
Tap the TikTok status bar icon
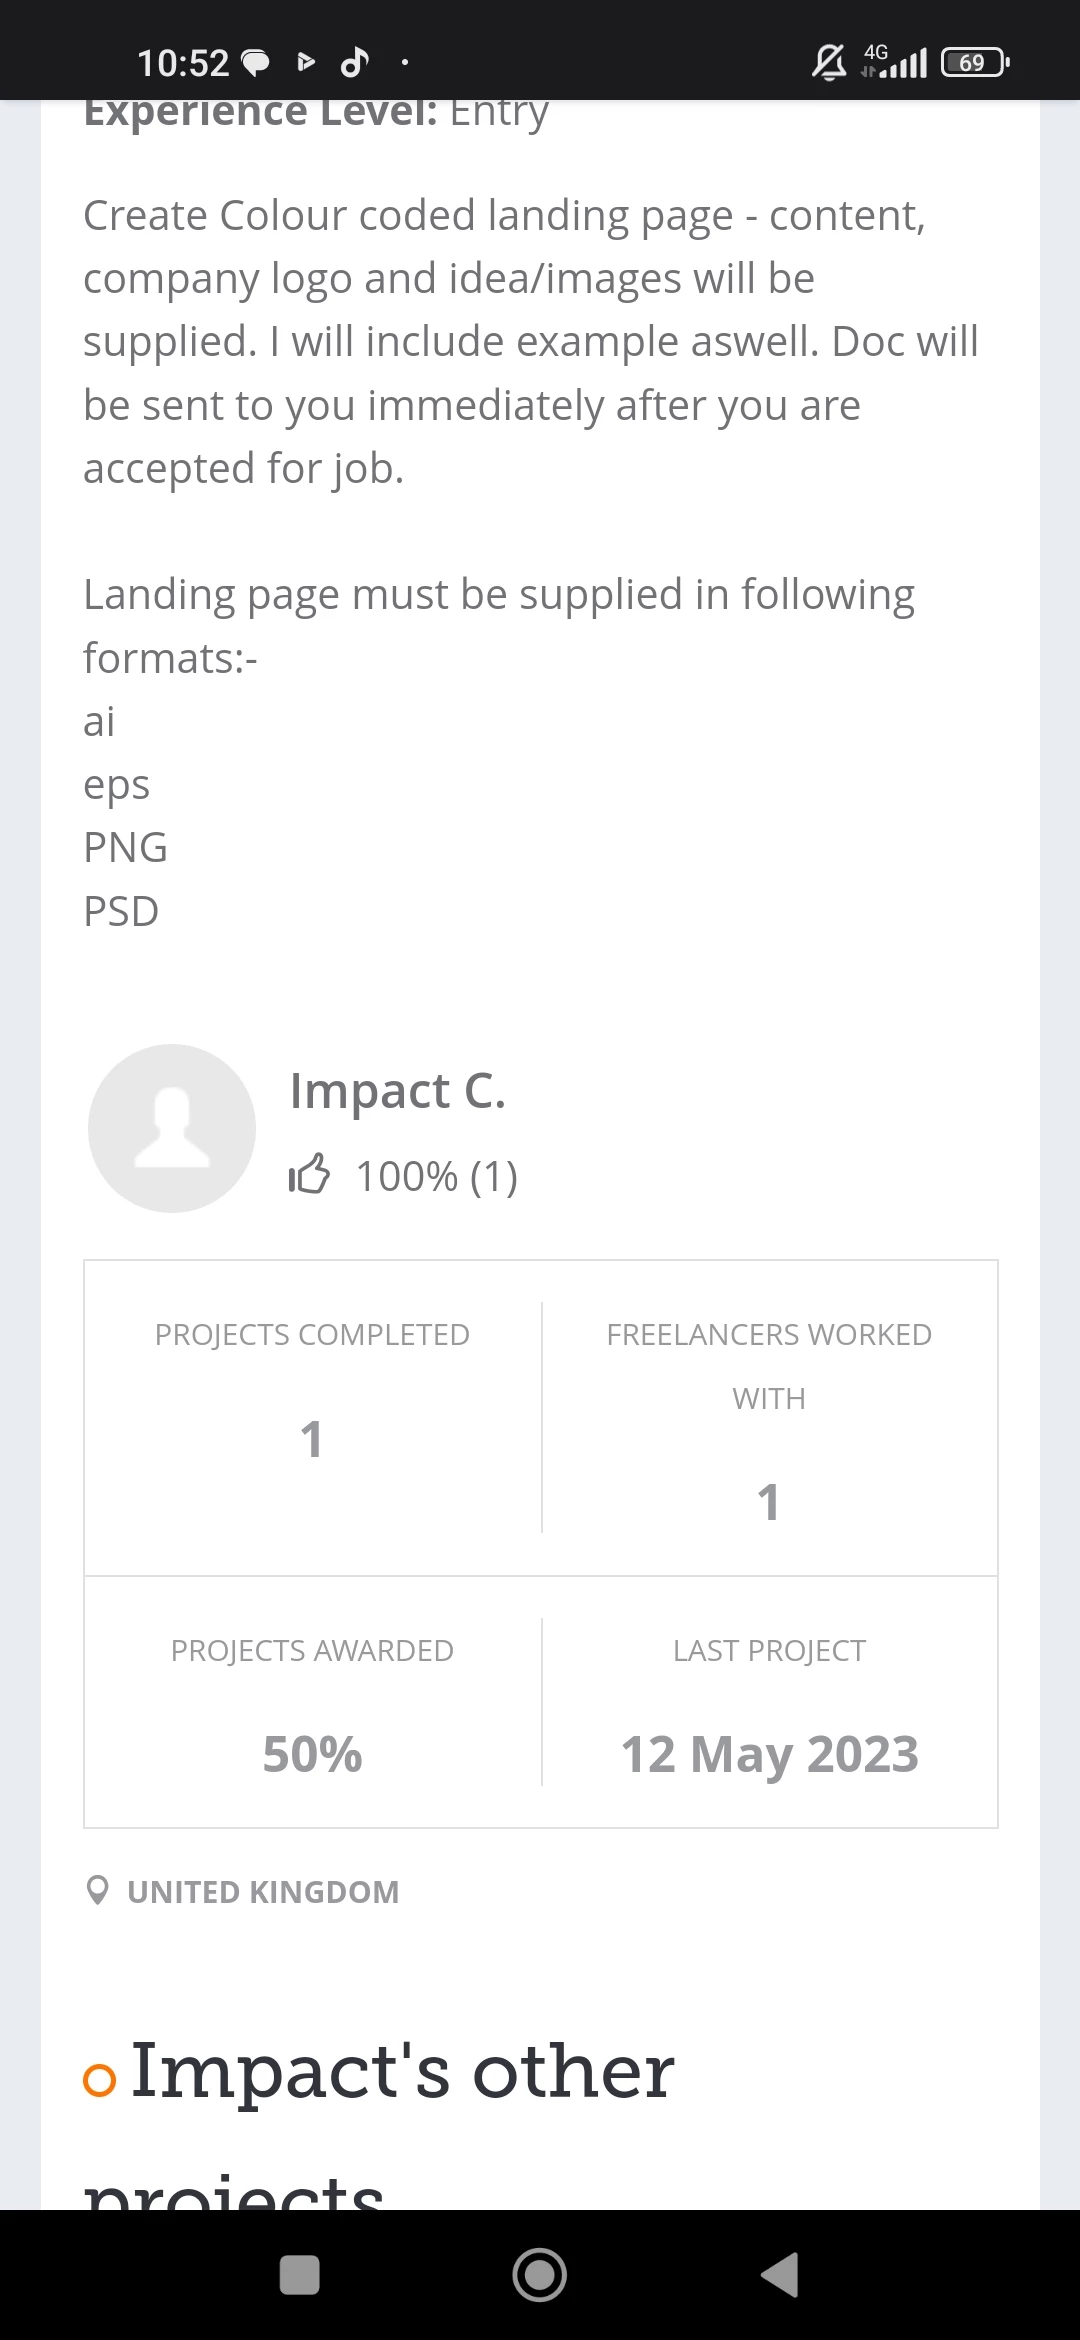click(355, 63)
